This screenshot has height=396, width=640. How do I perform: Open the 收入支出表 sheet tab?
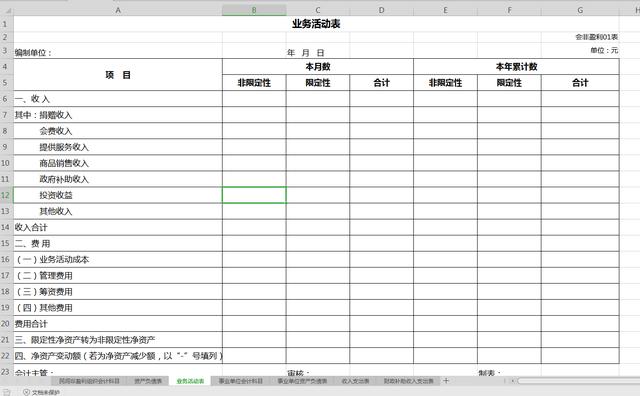coord(356,381)
